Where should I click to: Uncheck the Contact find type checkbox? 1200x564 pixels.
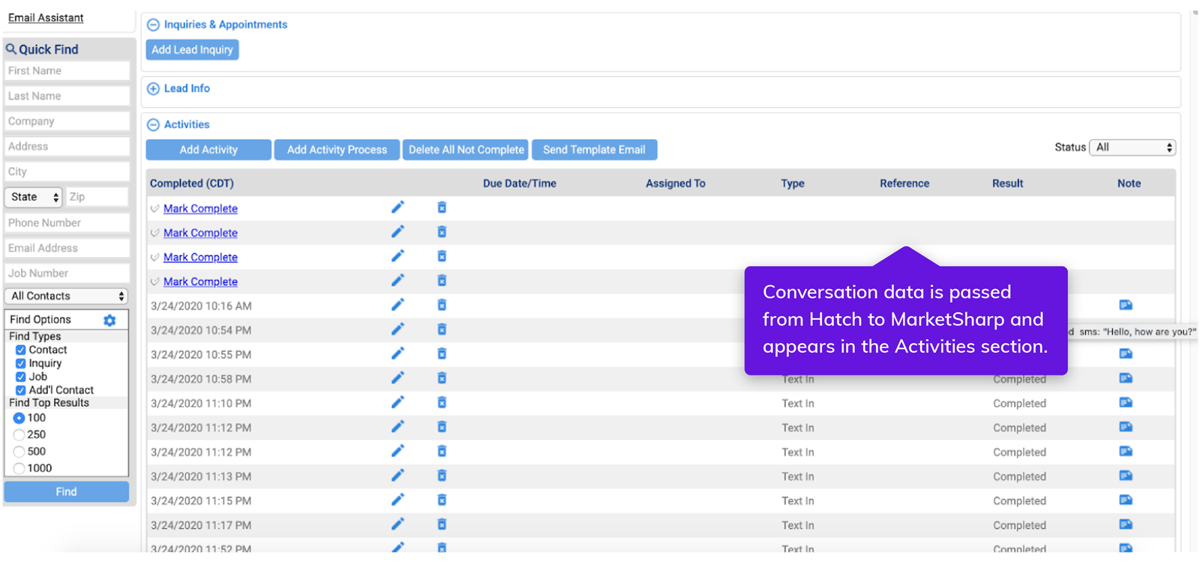point(21,350)
